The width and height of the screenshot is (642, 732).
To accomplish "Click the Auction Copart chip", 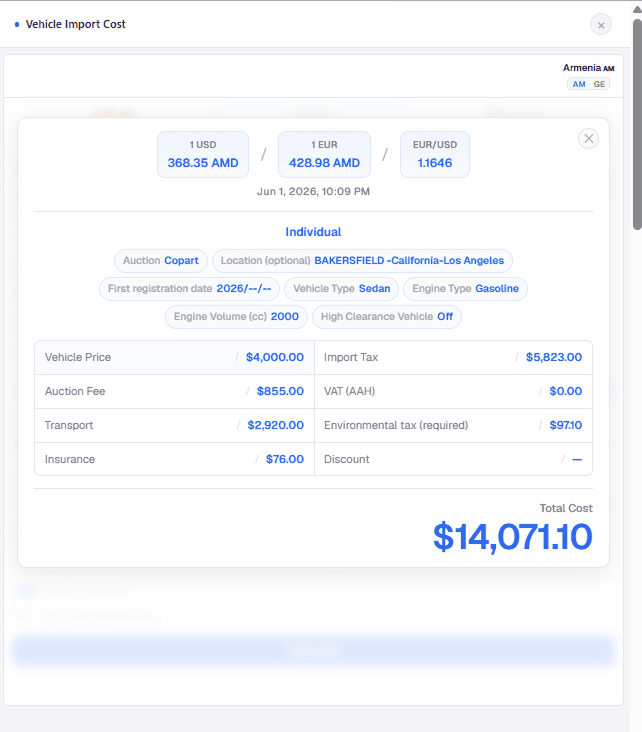I will [161, 260].
